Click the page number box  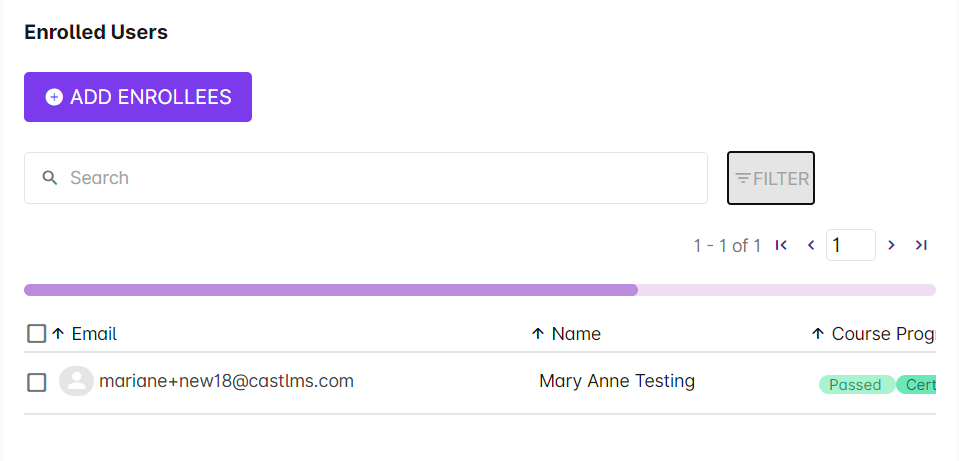pos(850,245)
